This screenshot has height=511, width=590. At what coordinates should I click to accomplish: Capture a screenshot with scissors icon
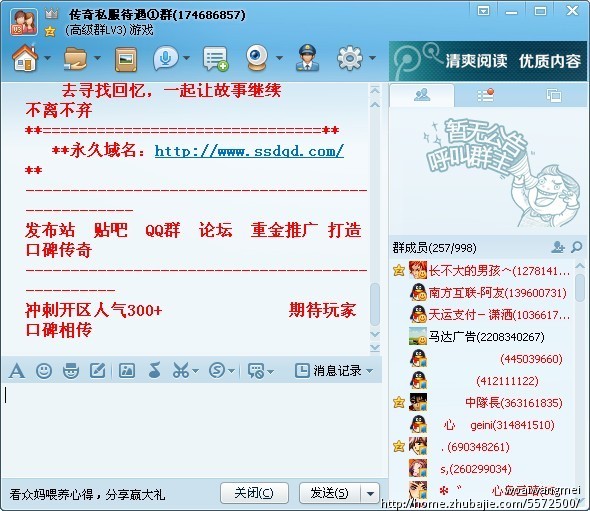pos(181,371)
